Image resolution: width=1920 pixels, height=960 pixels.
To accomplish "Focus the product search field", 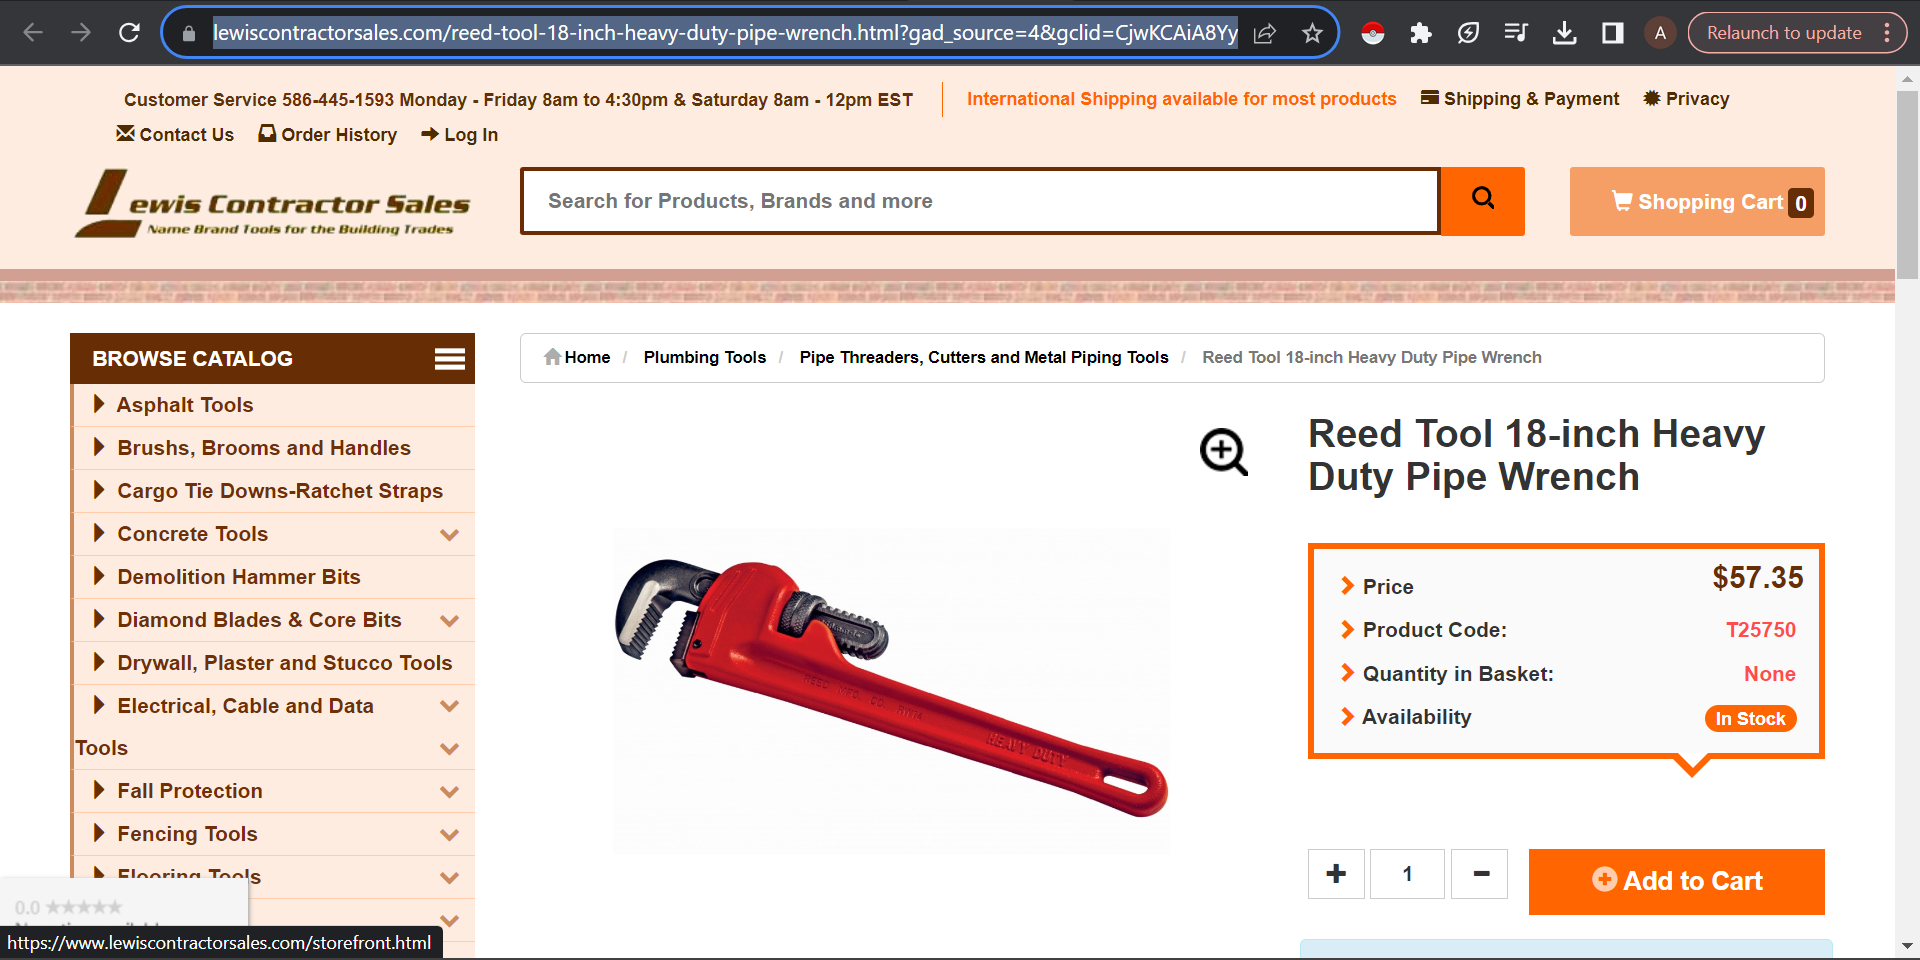I will pos(980,201).
